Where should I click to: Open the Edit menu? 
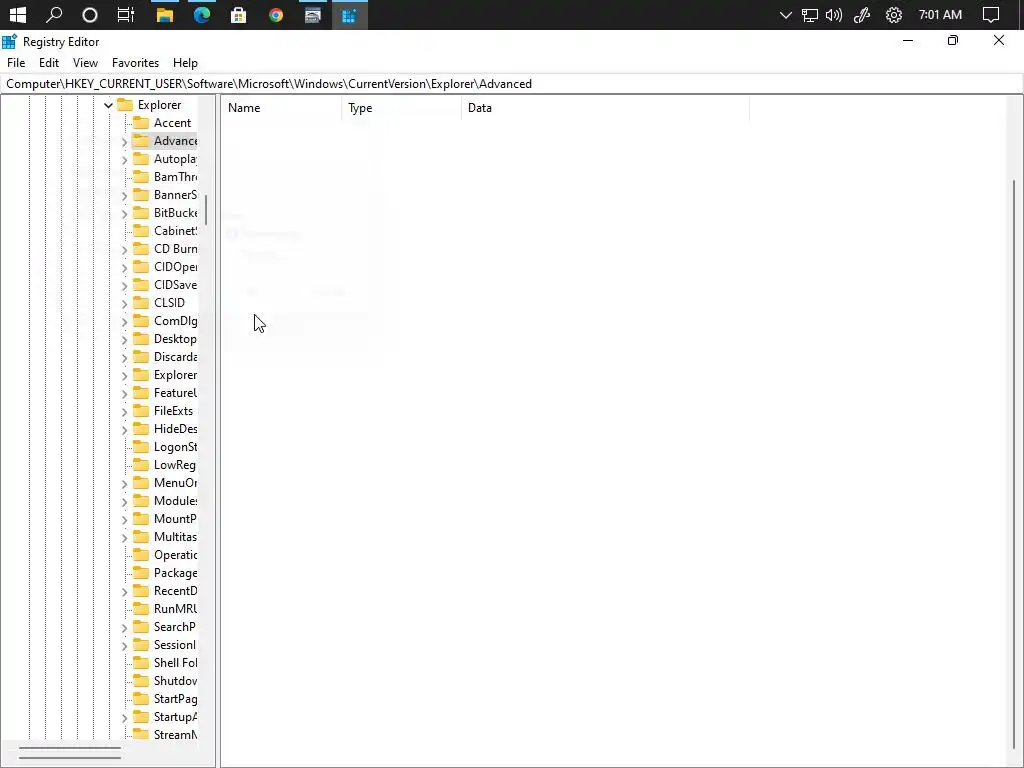coord(49,63)
